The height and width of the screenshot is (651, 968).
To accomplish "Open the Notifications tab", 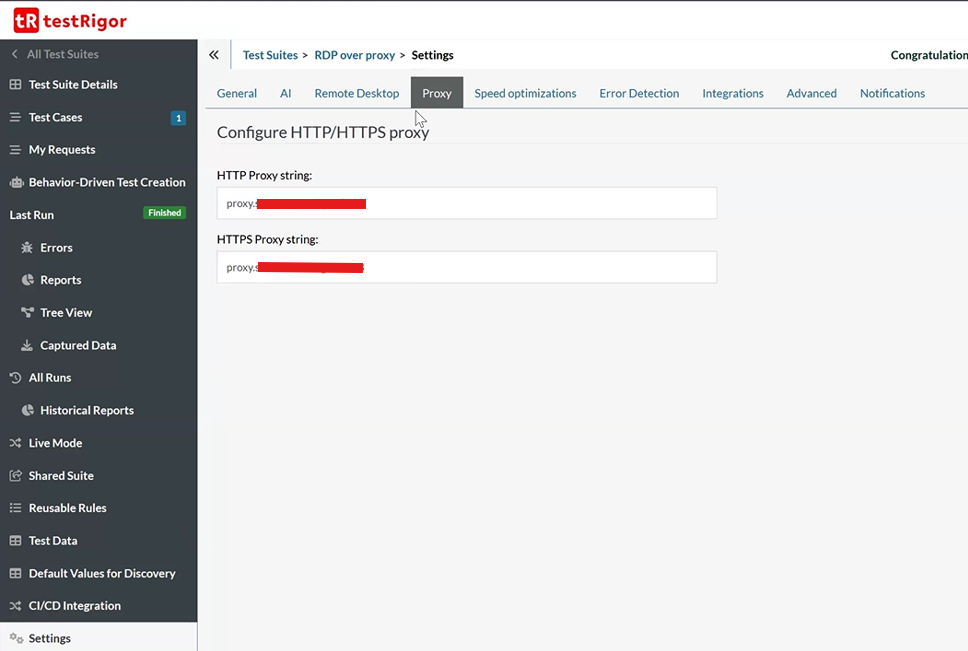I will 892,93.
